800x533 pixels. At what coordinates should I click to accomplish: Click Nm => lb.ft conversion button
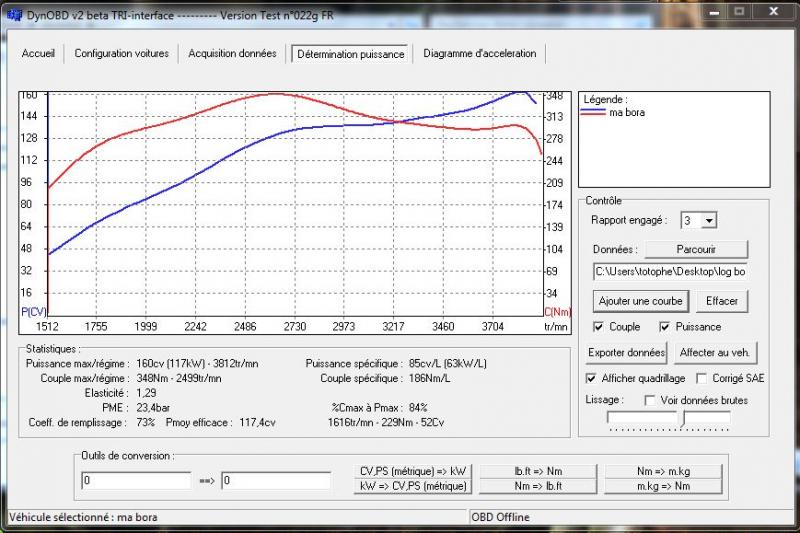coord(538,487)
